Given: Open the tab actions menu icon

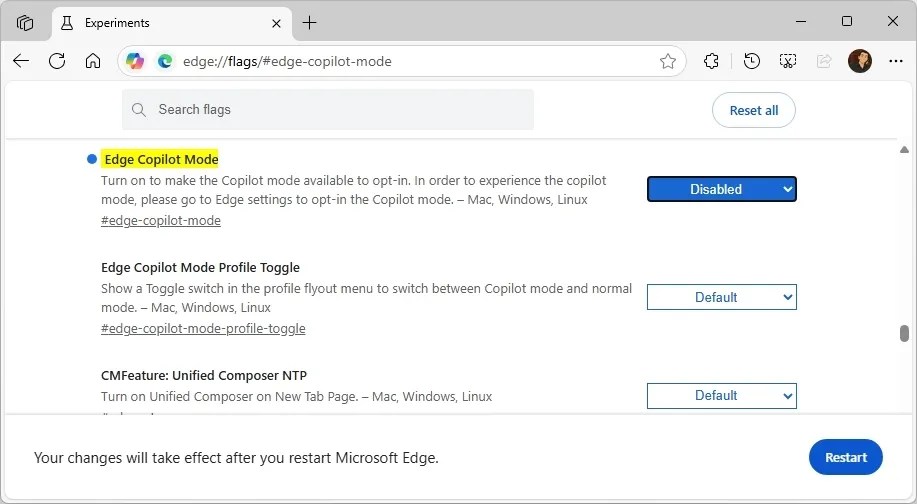Looking at the screenshot, I should tap(26, 22).
